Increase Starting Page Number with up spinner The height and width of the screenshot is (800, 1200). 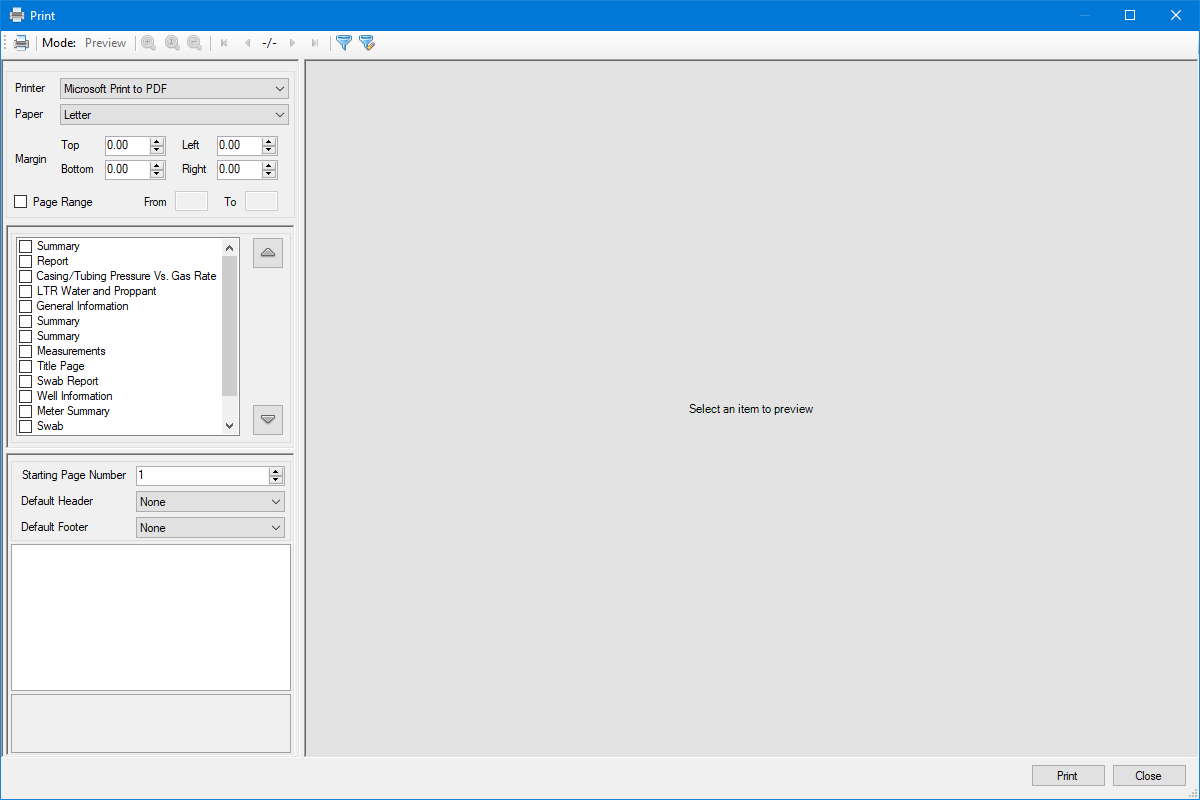[276, 471]
